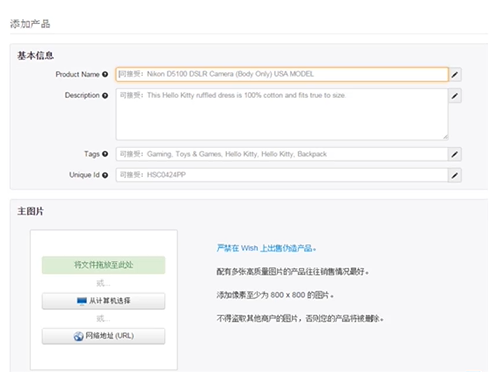The height and width of the screenshot is (372, 490).
Task: Open the Tags help tooltip icon
Action: (105, 154)
